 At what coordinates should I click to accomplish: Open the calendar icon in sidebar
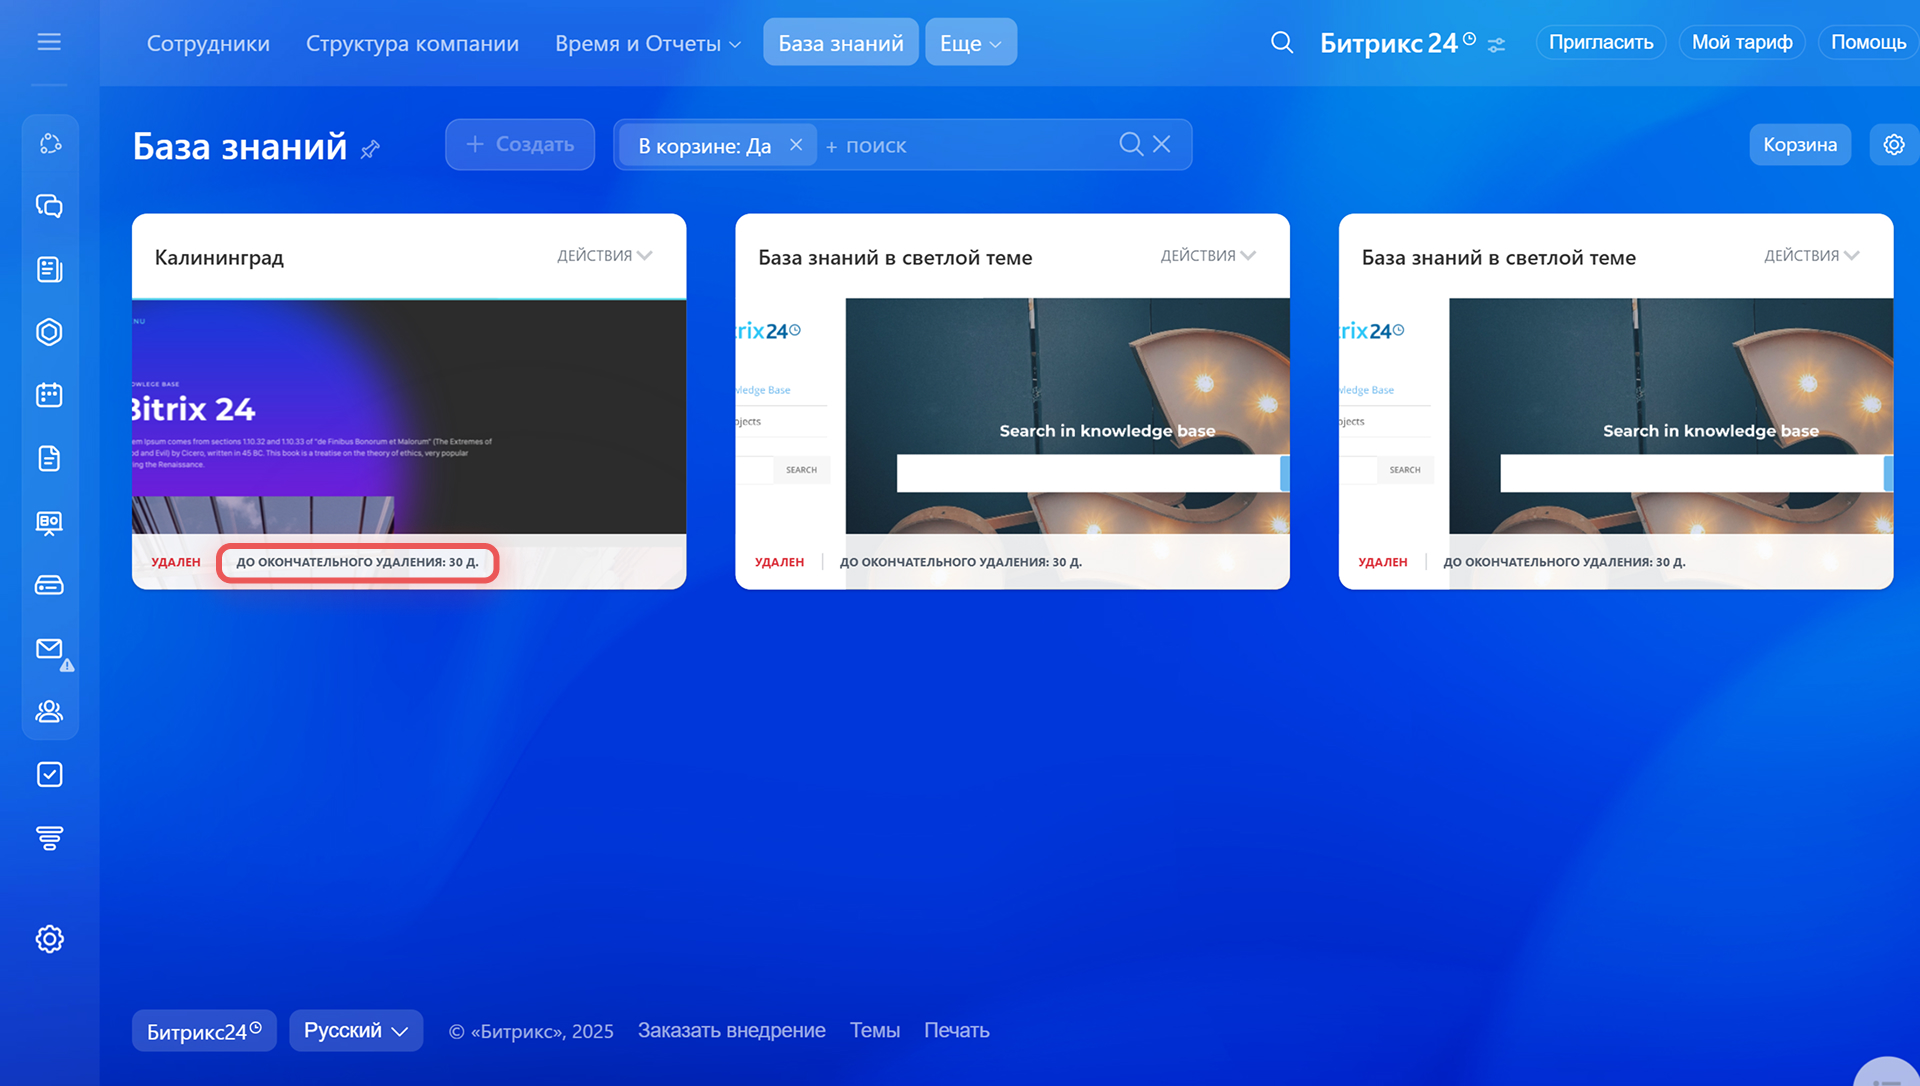(49, 395)
